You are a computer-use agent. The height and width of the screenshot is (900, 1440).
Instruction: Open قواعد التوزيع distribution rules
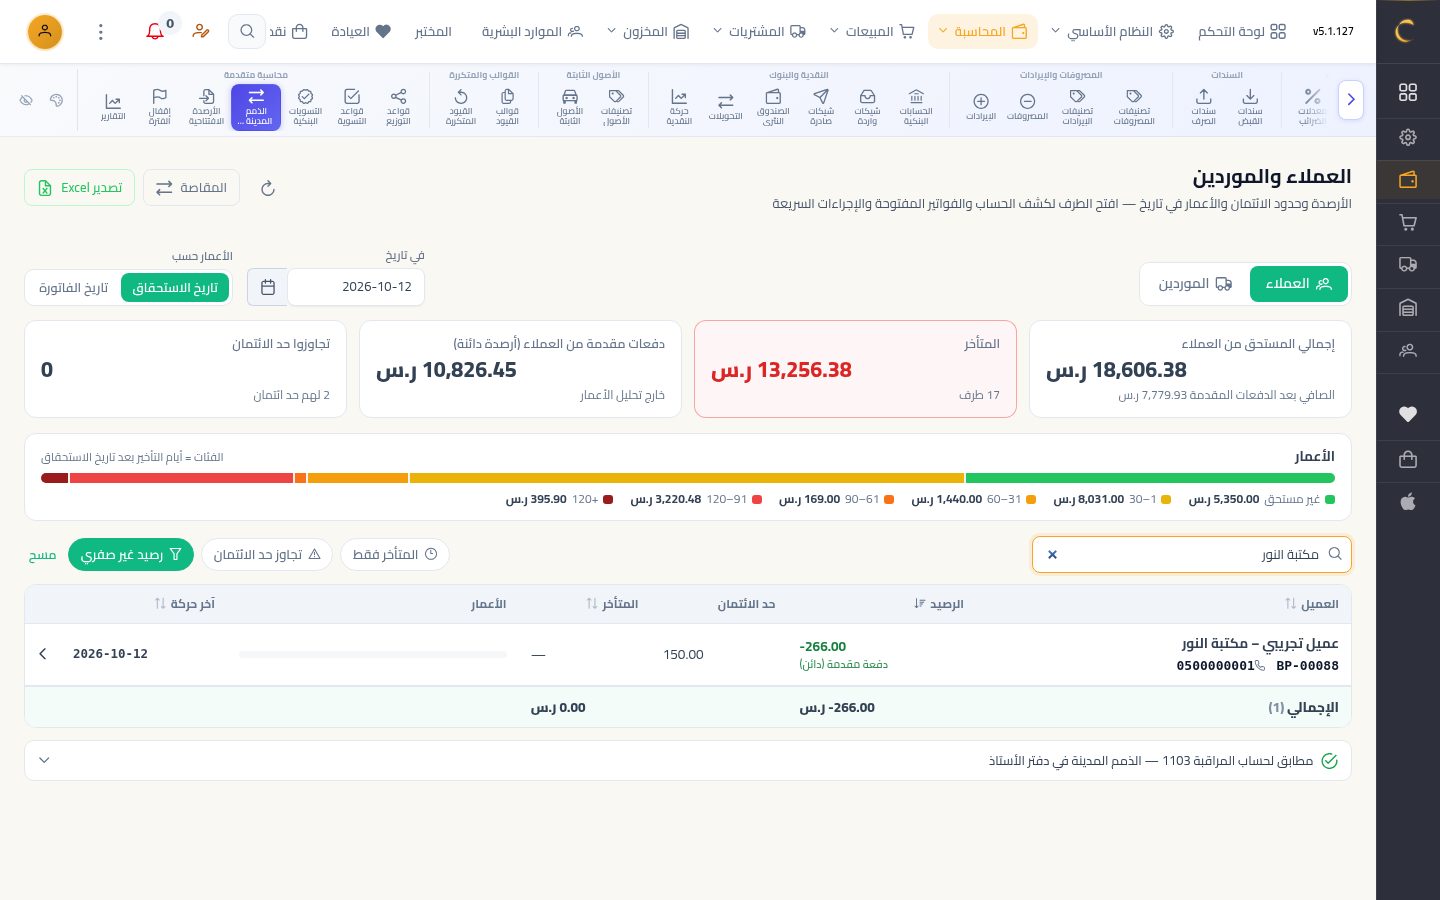(398, 107)
